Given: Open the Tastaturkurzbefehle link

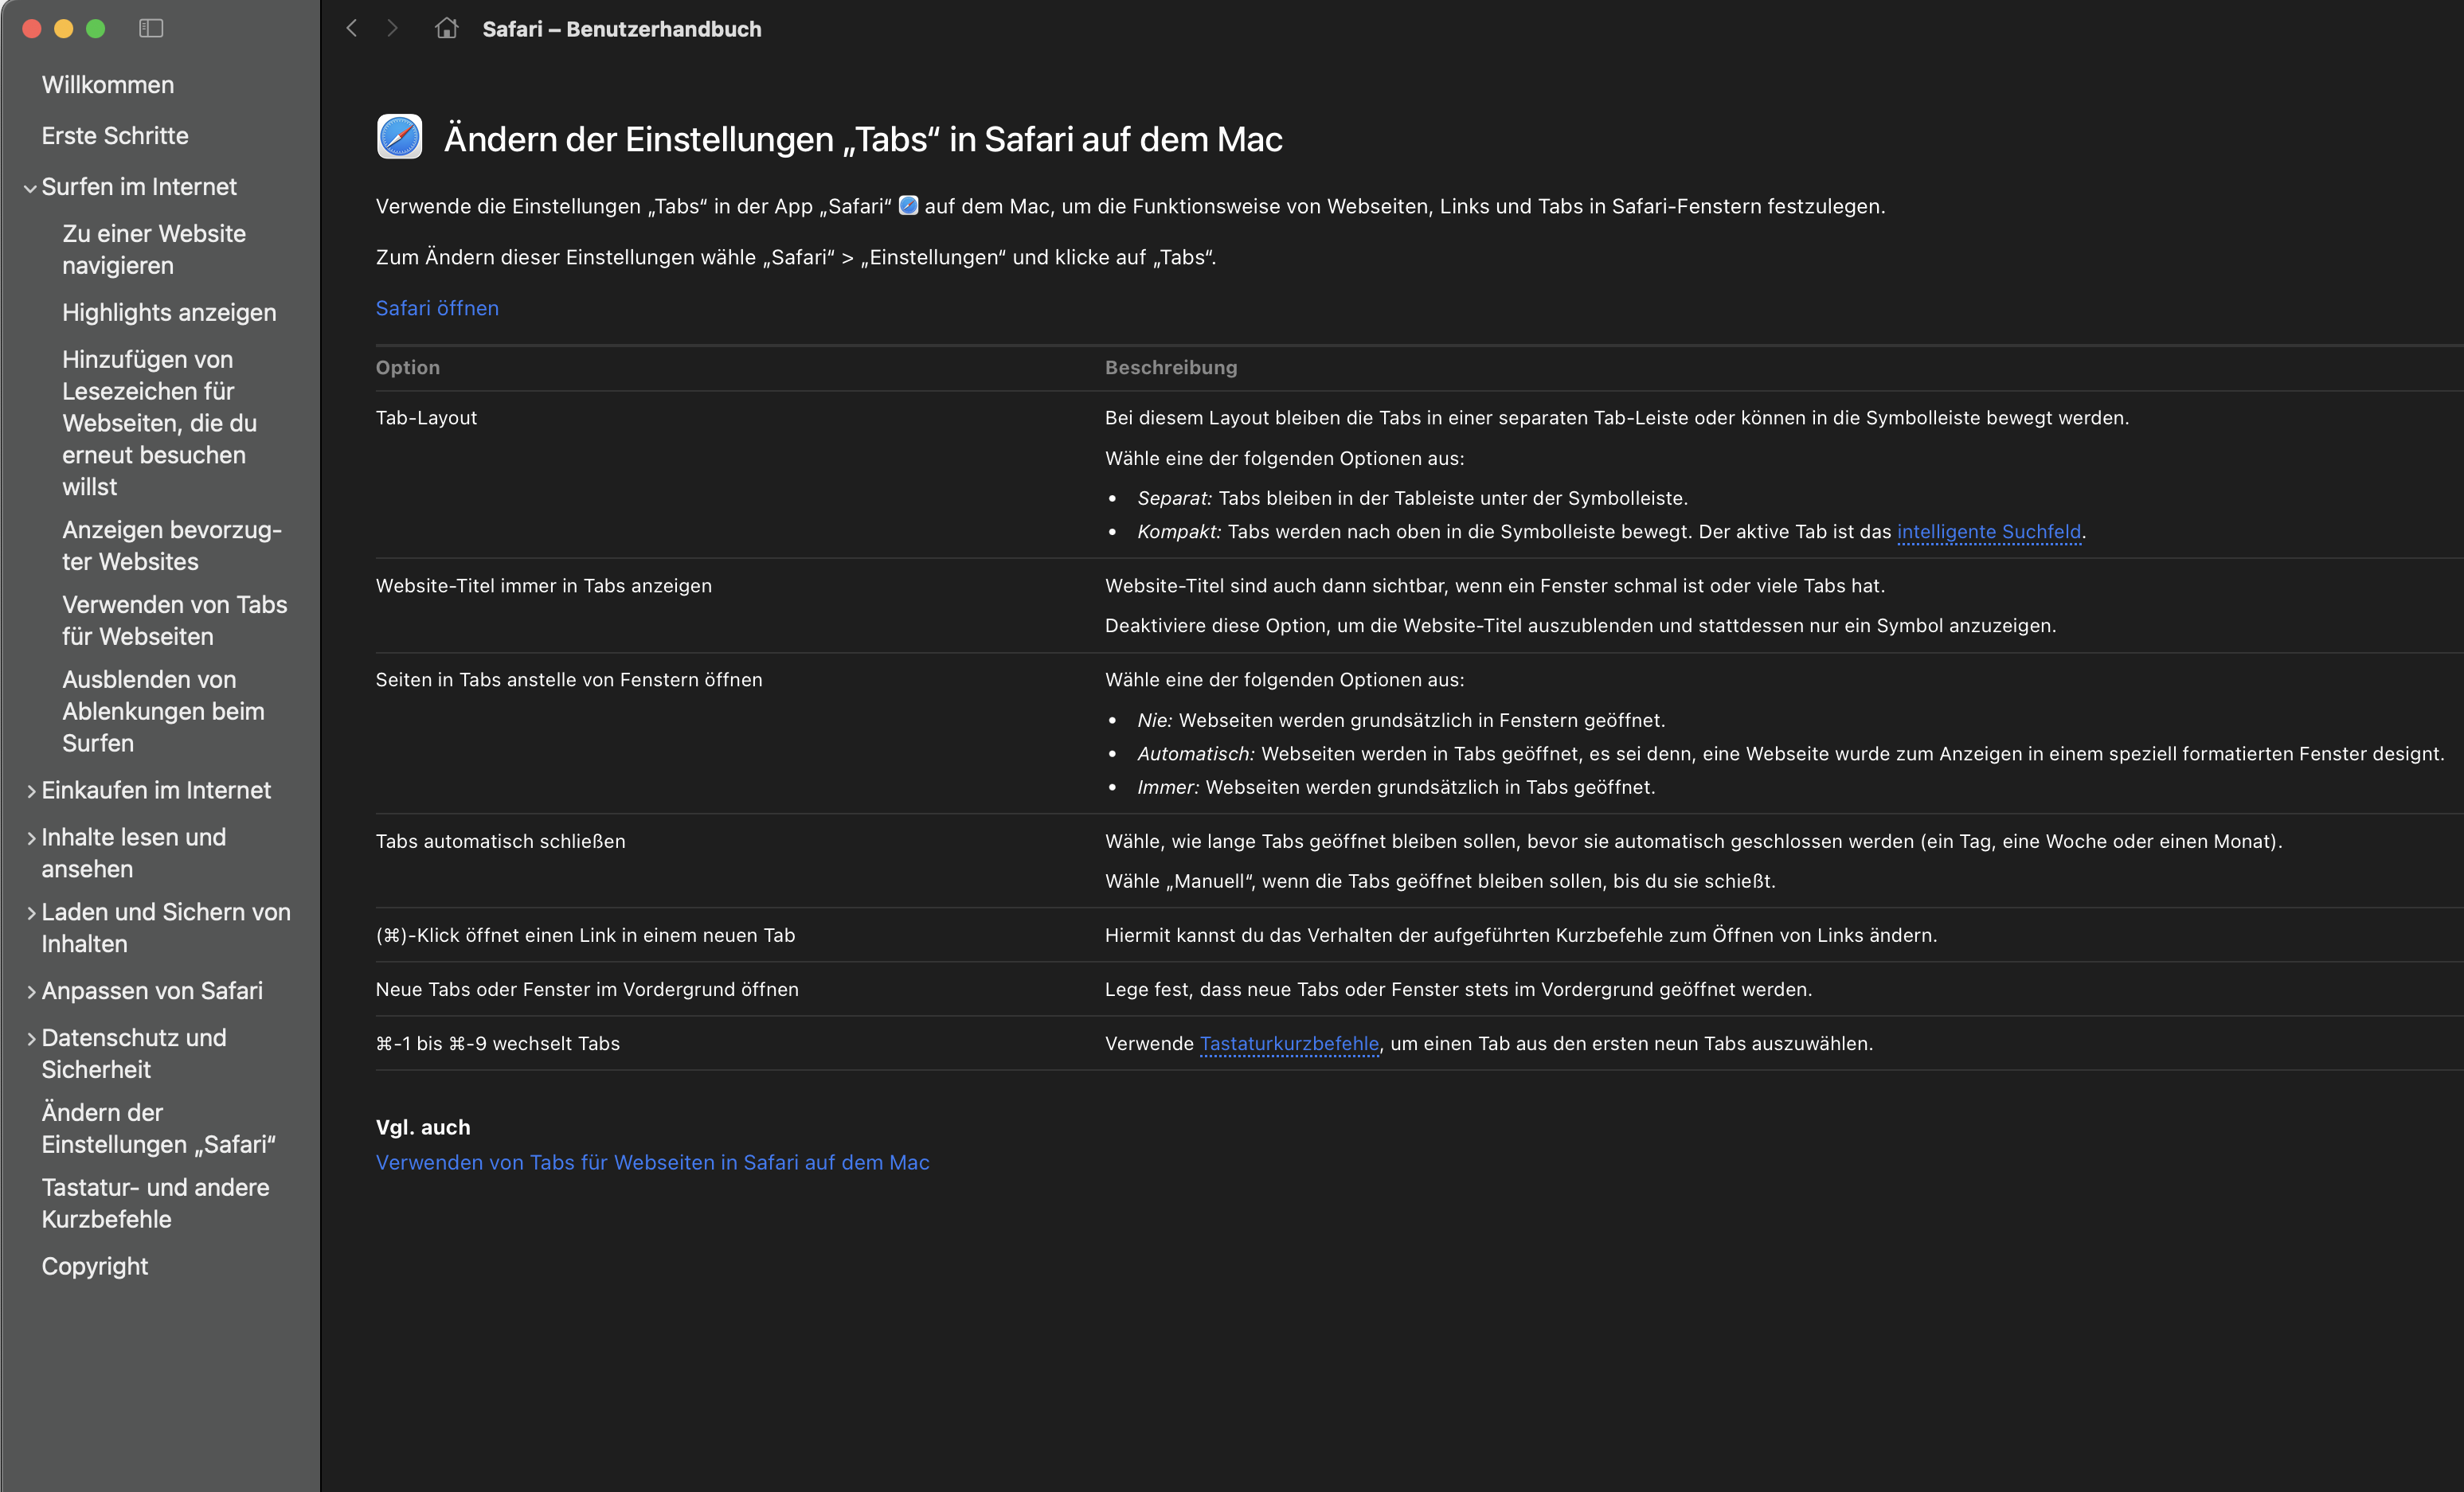Looking at the screenshot, I should click(x=1289, y=1043).
